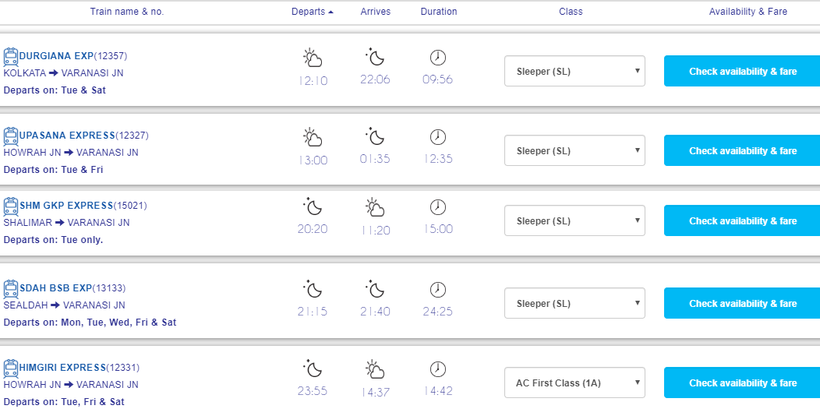820x409 pixels.
Task: Sort by Departs column header
Action: [x=313, y=12]
